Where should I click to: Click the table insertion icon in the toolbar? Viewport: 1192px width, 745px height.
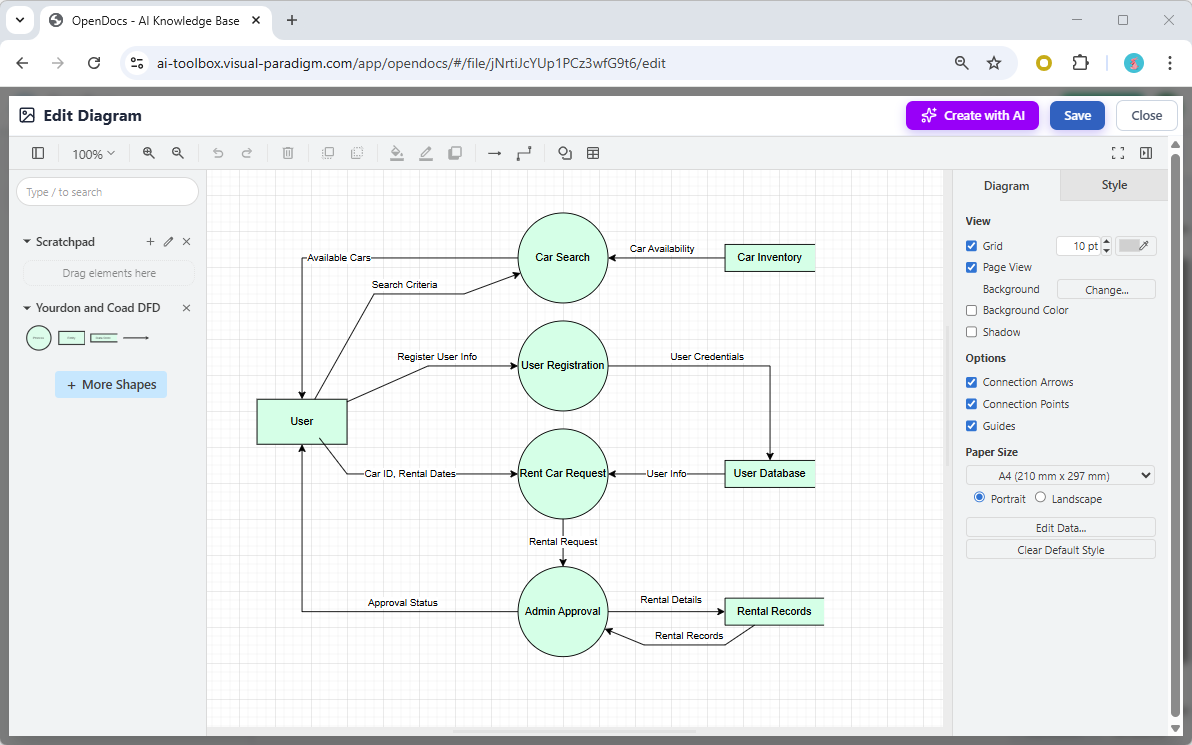pyautogui.click(x=594, y=153)
